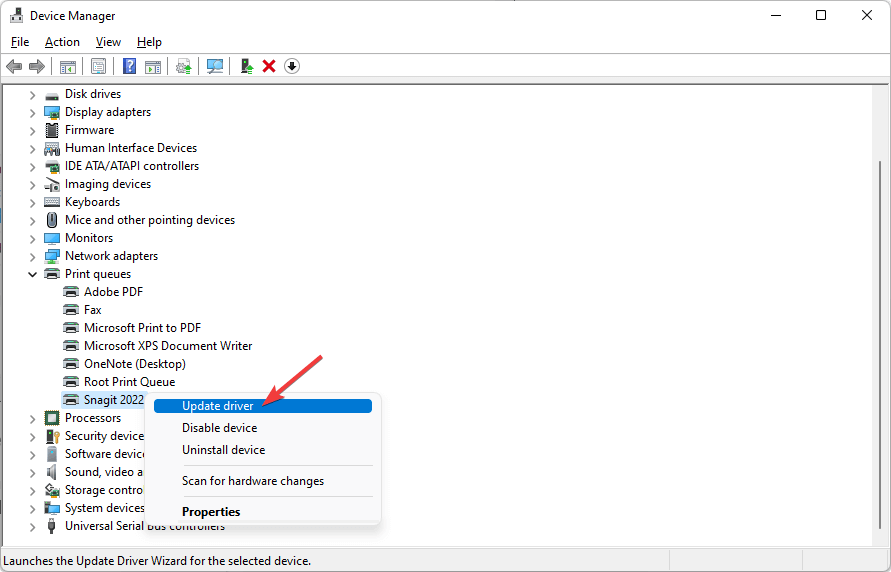891x572 pixels.
Task: Click the IDE ATA/ATAPI controllers icon
Action: 52,166
